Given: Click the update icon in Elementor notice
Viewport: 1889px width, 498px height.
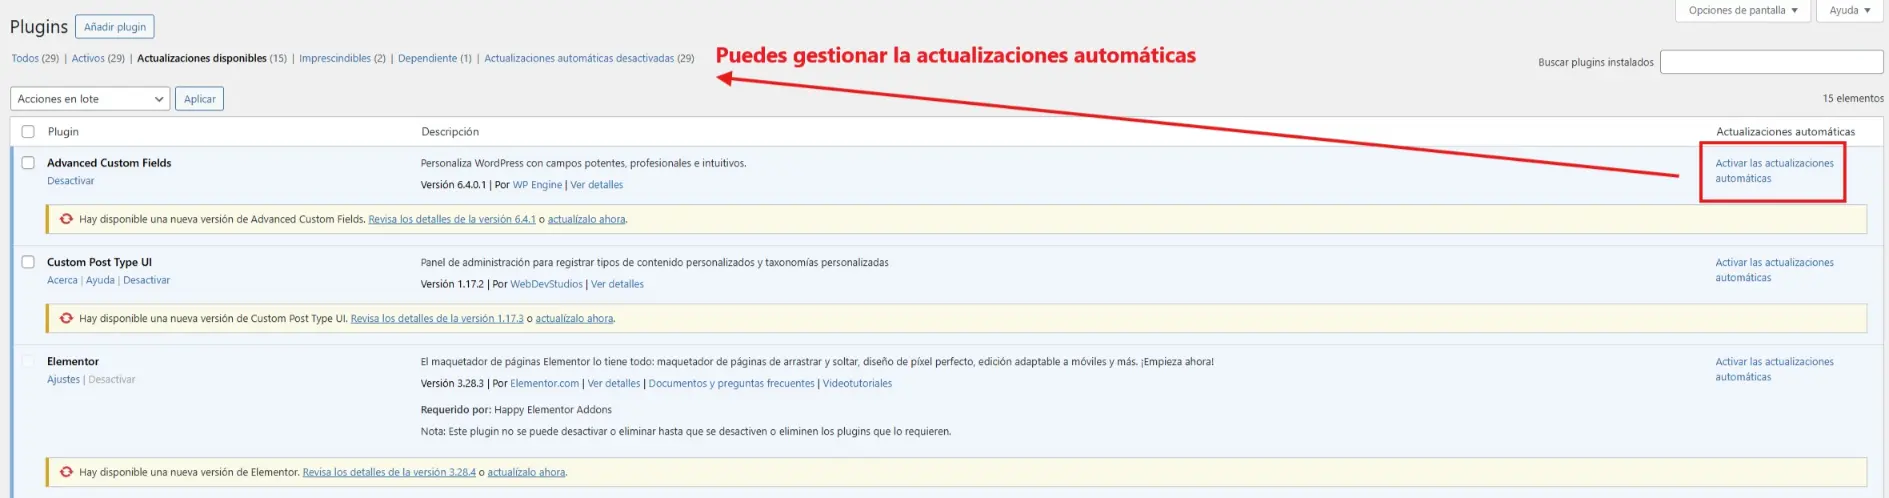Looking at the screenshot, I should (66, 472).
